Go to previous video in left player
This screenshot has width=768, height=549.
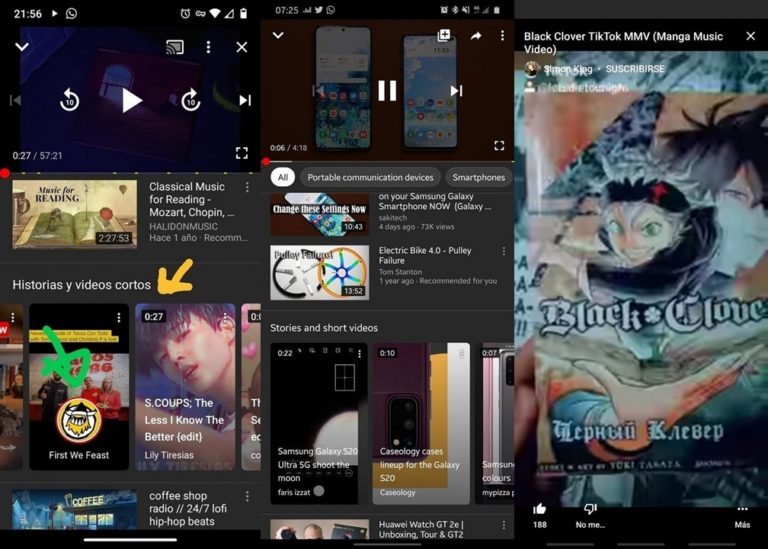(x=15, y=100)
